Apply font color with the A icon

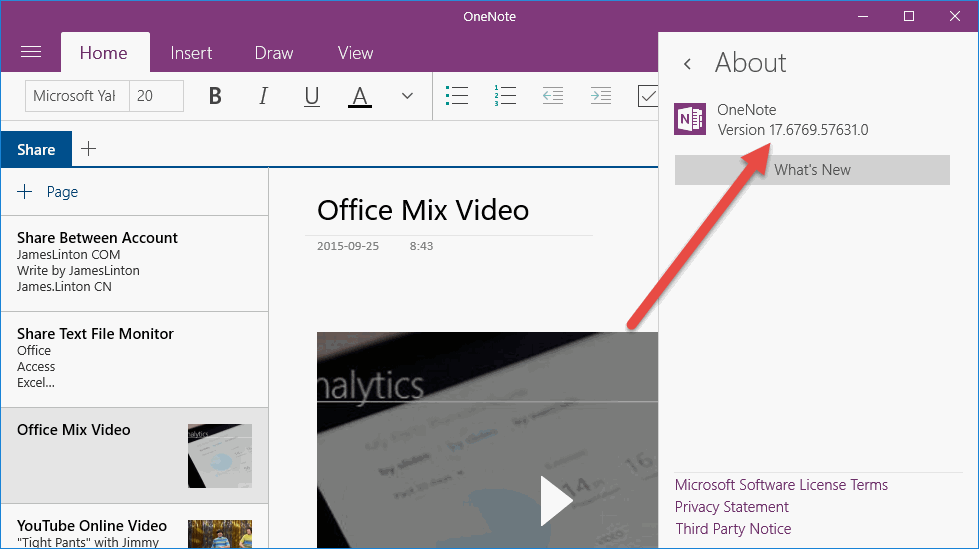tap(360, 96)
